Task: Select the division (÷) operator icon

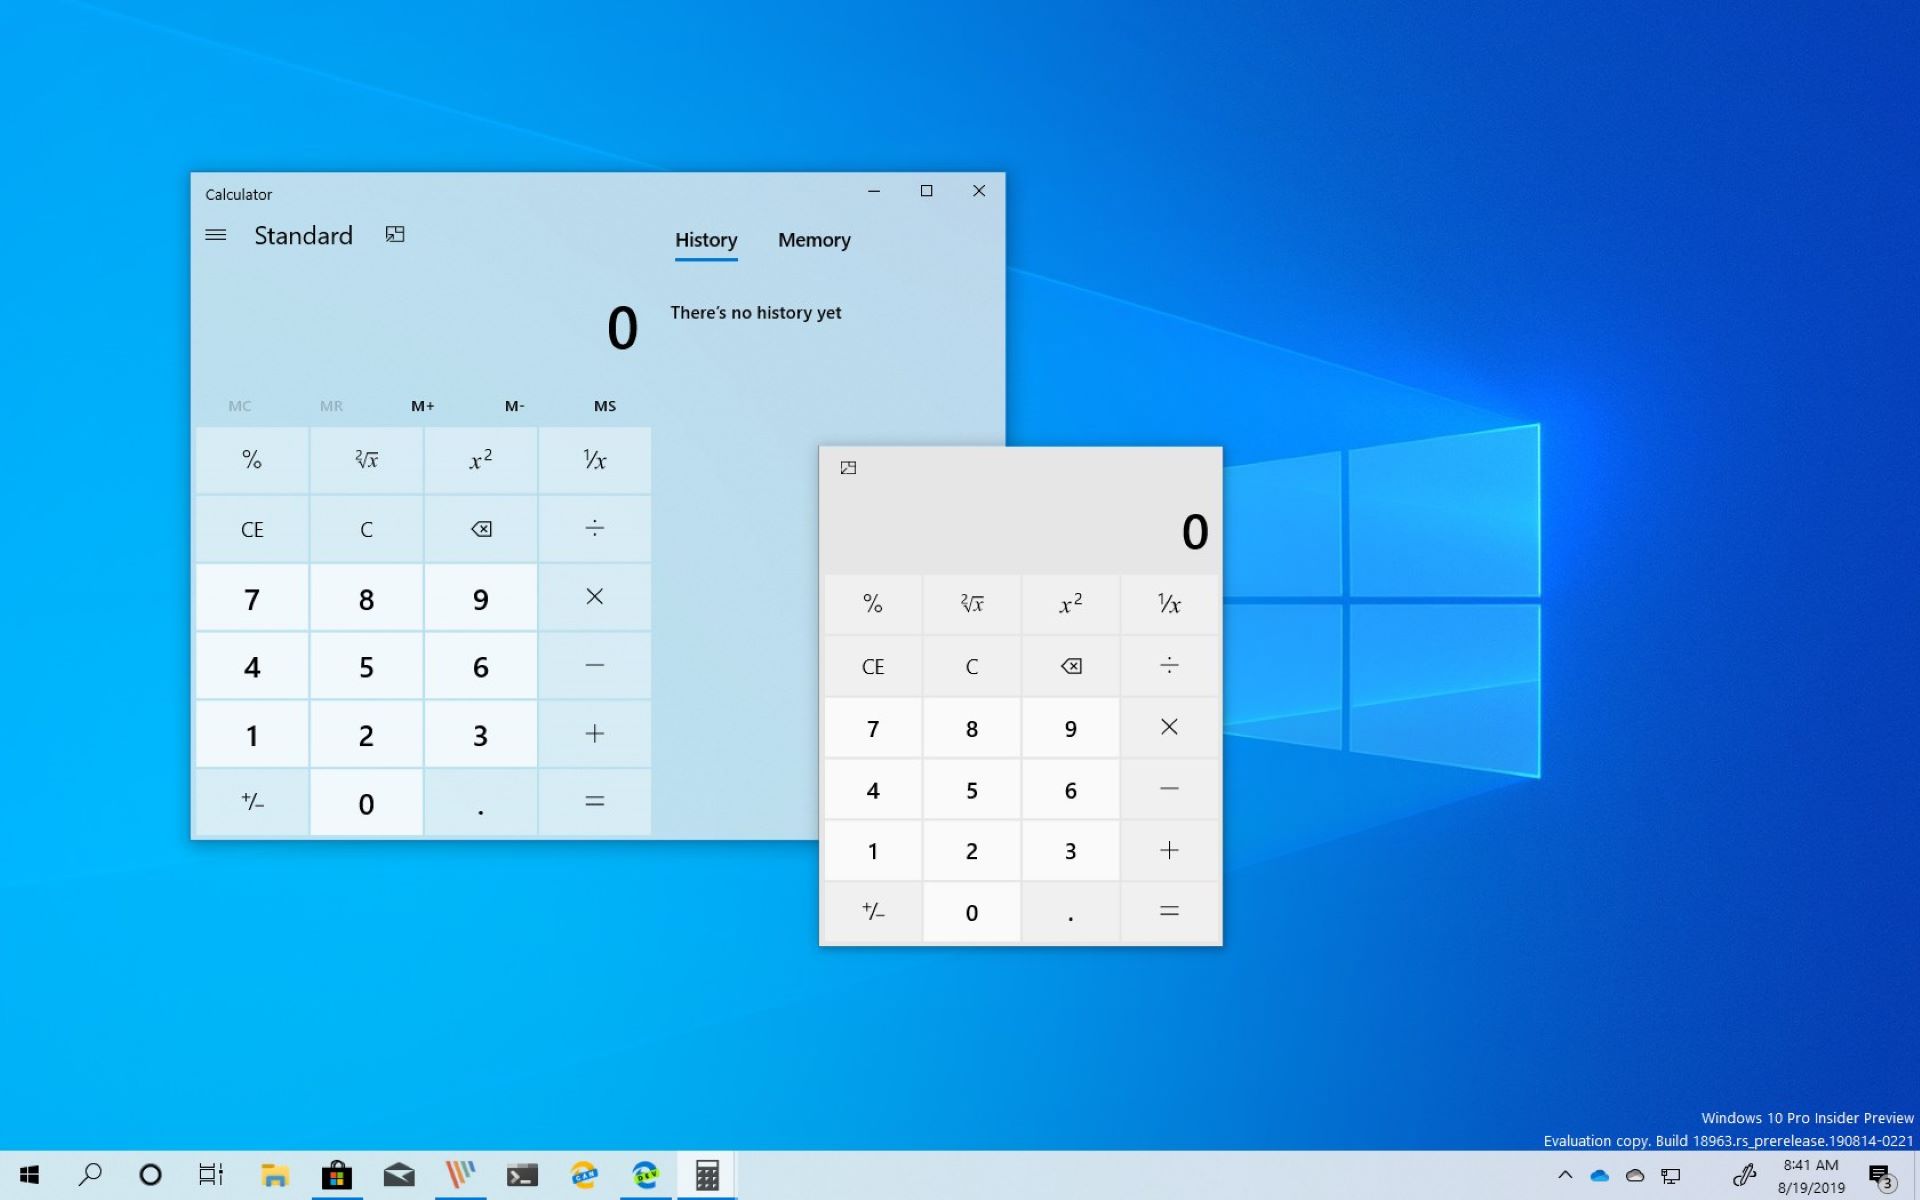Action: click(593, 528)
